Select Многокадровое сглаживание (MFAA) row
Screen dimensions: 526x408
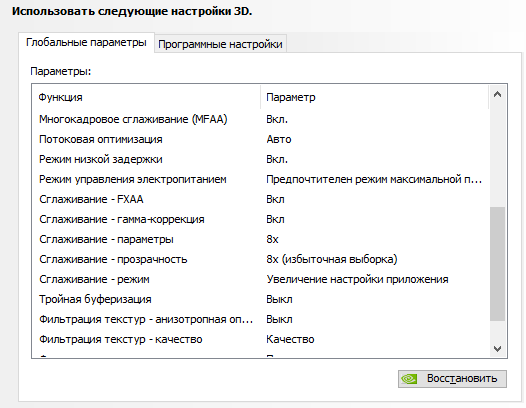point(260,119)
